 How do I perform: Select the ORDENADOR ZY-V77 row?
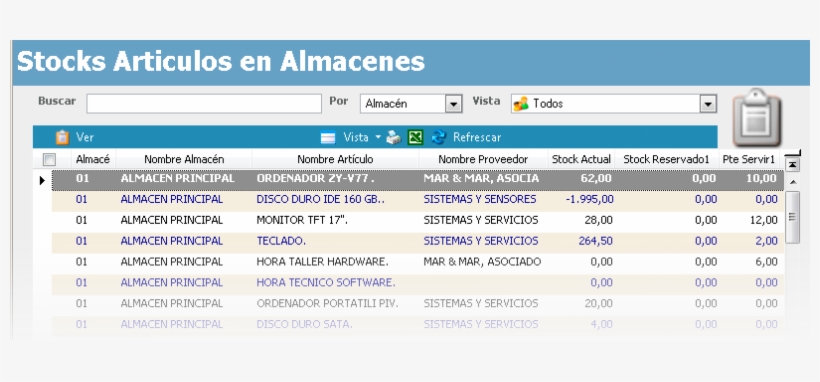417,179
